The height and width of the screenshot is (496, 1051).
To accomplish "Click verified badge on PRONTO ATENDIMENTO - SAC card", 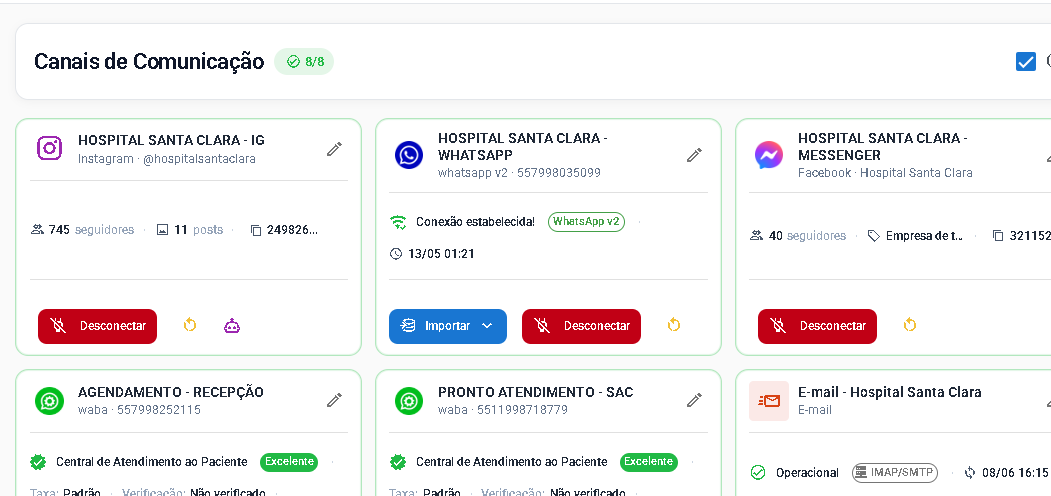I will tap(398, 462).
